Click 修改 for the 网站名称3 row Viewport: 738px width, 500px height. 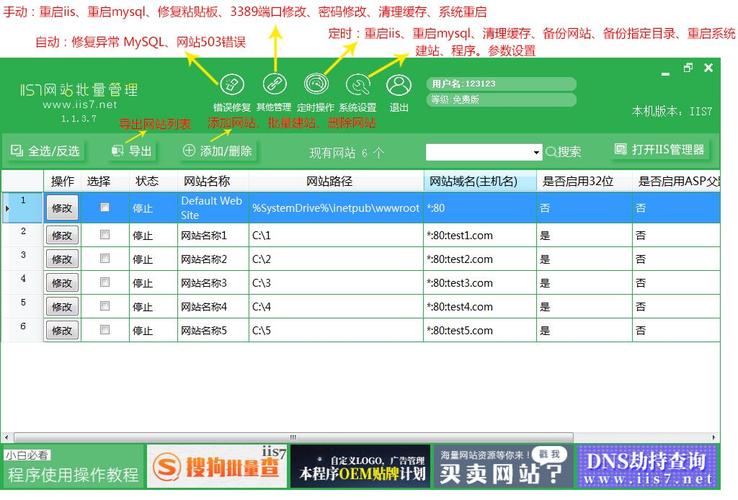click(62, 283)
